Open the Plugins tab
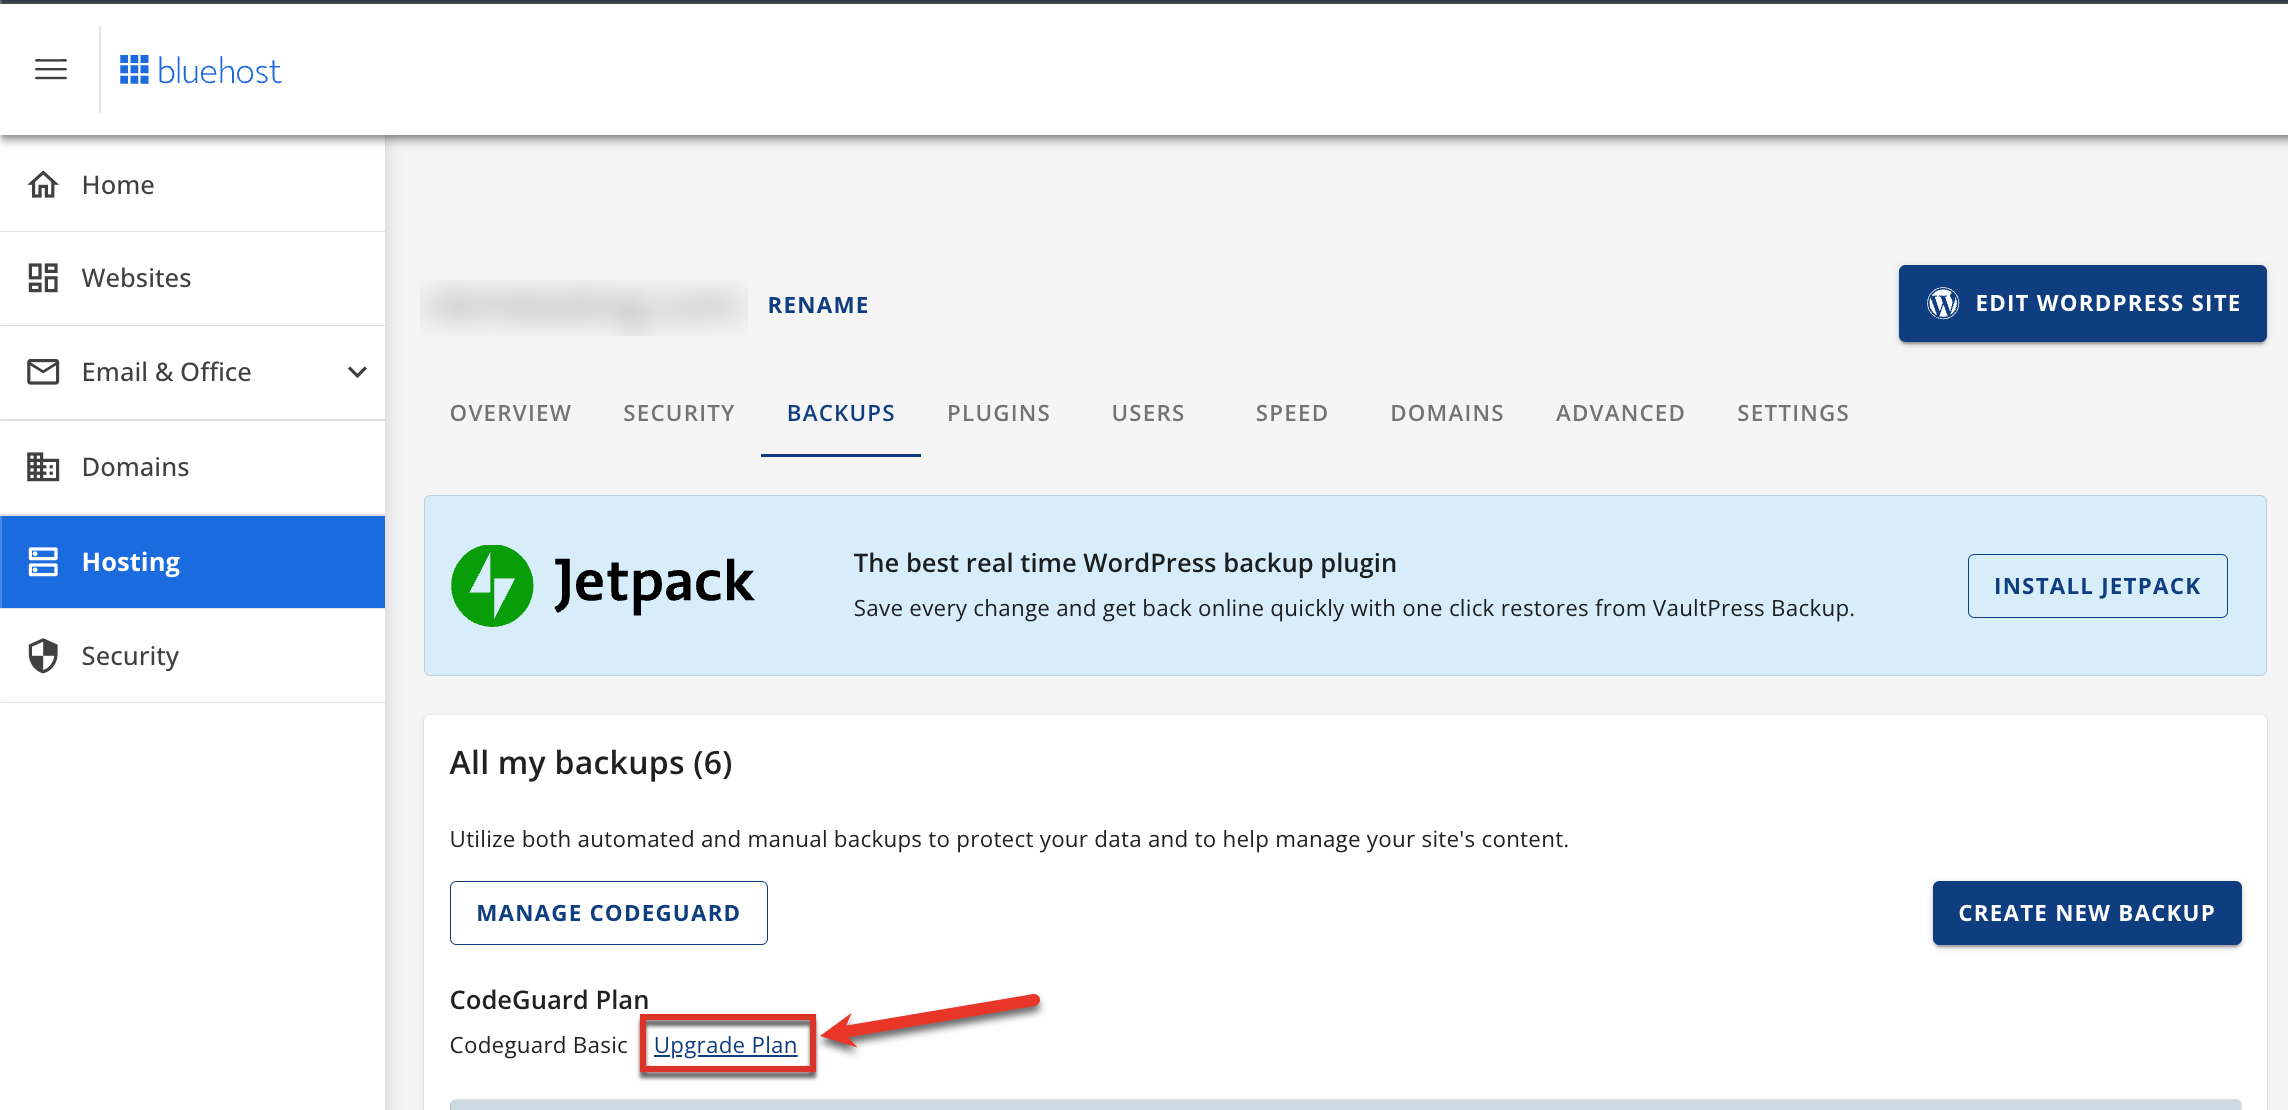Image resolution: width=2288 pixels, height=1110 pixels. (x=999, y=413)
